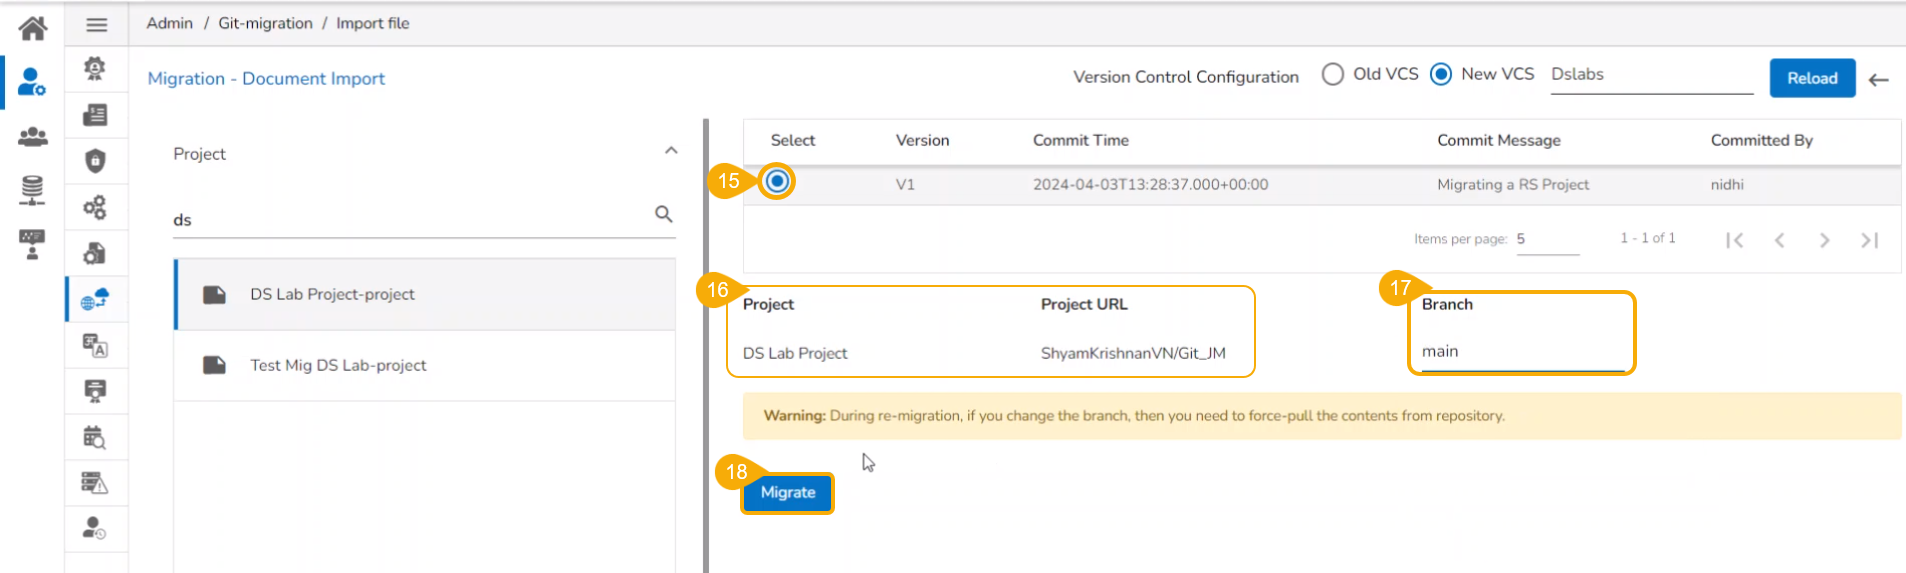
Task: Open the hamburger menu icon
Action: click(97, 25)
